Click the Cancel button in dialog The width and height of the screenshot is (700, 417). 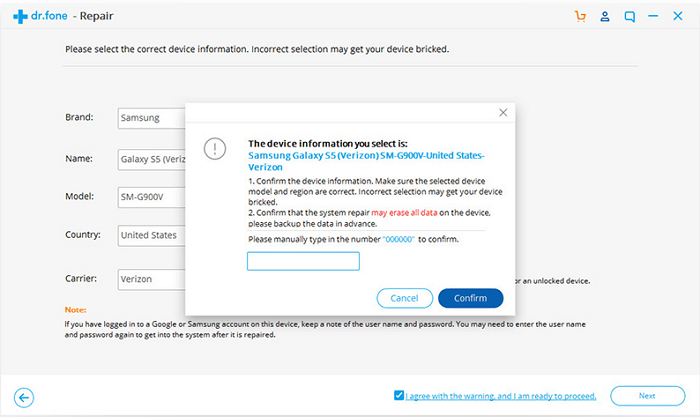(404, 298)
